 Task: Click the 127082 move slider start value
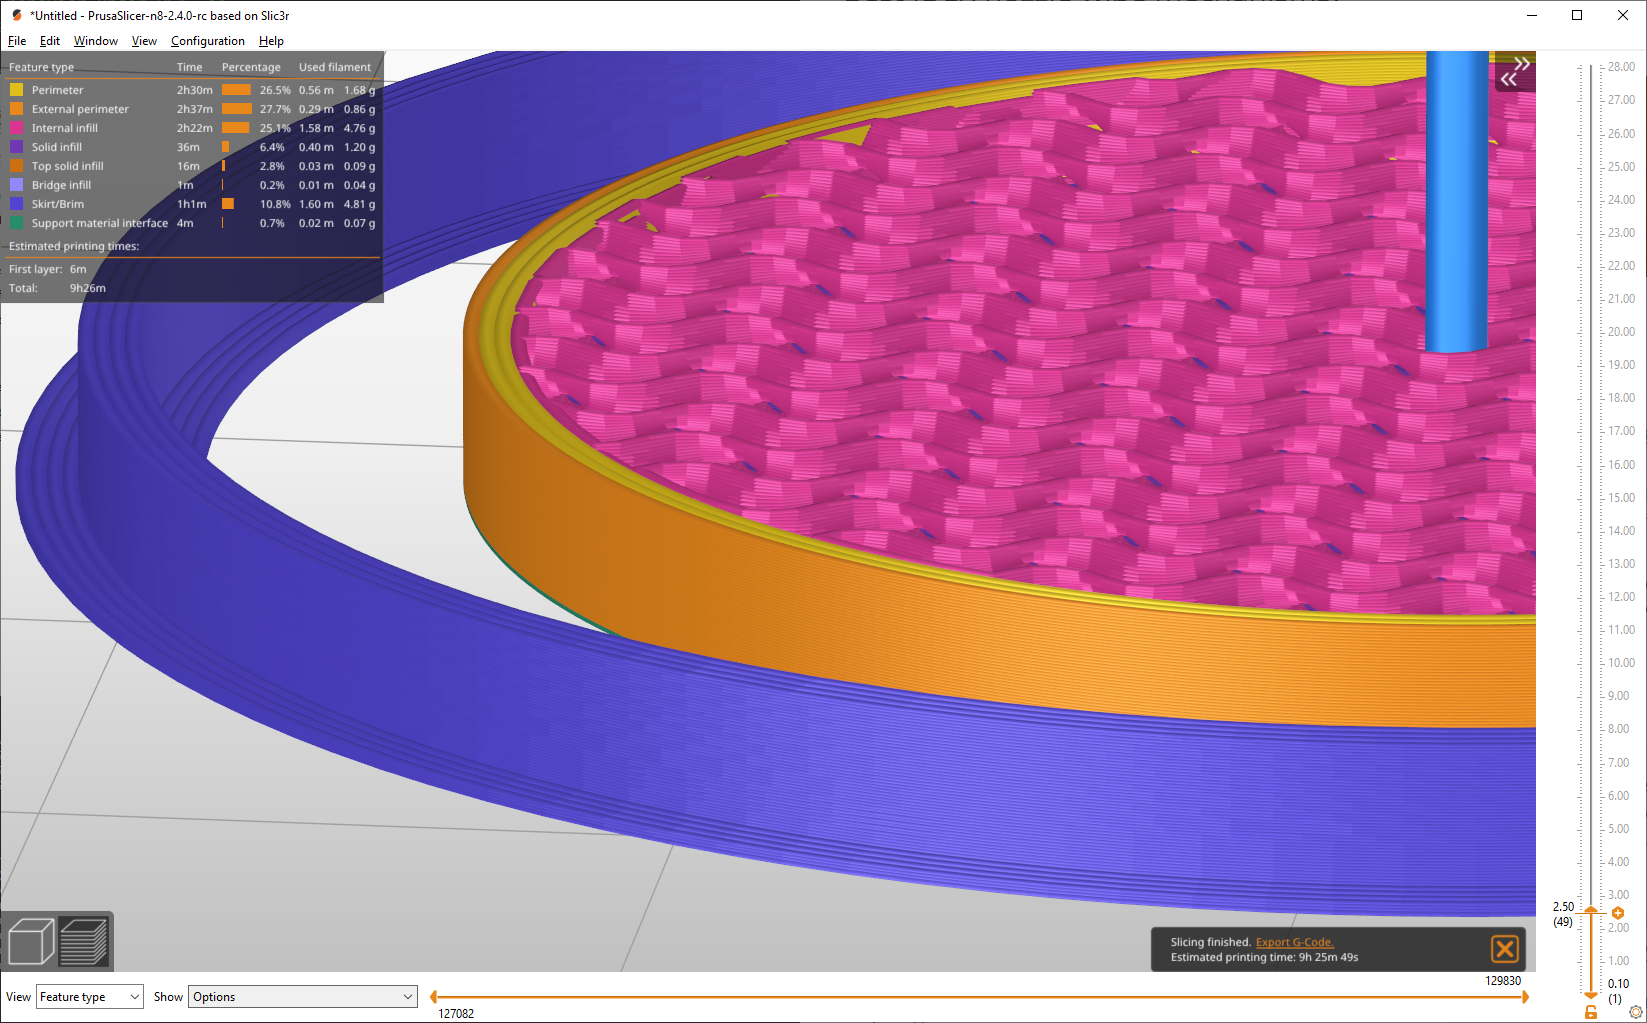pos(456,1014)
